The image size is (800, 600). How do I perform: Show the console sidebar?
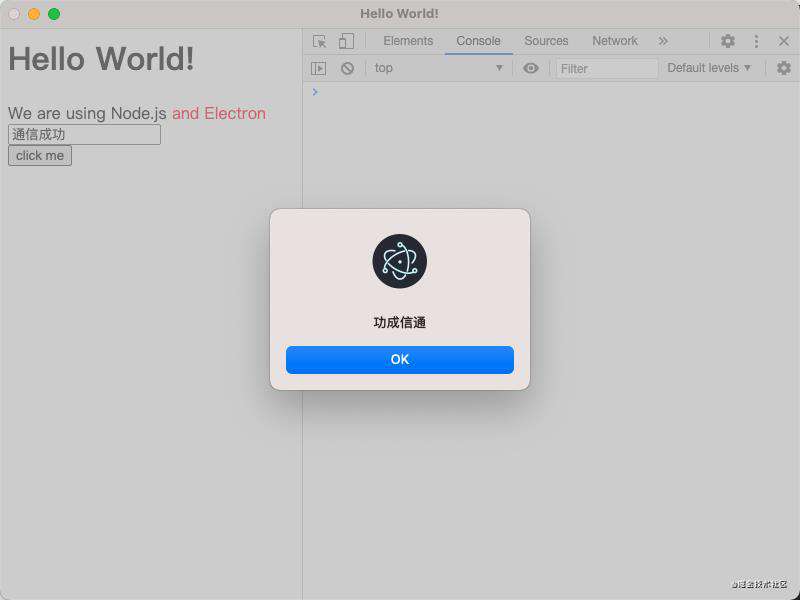[318, 68]
